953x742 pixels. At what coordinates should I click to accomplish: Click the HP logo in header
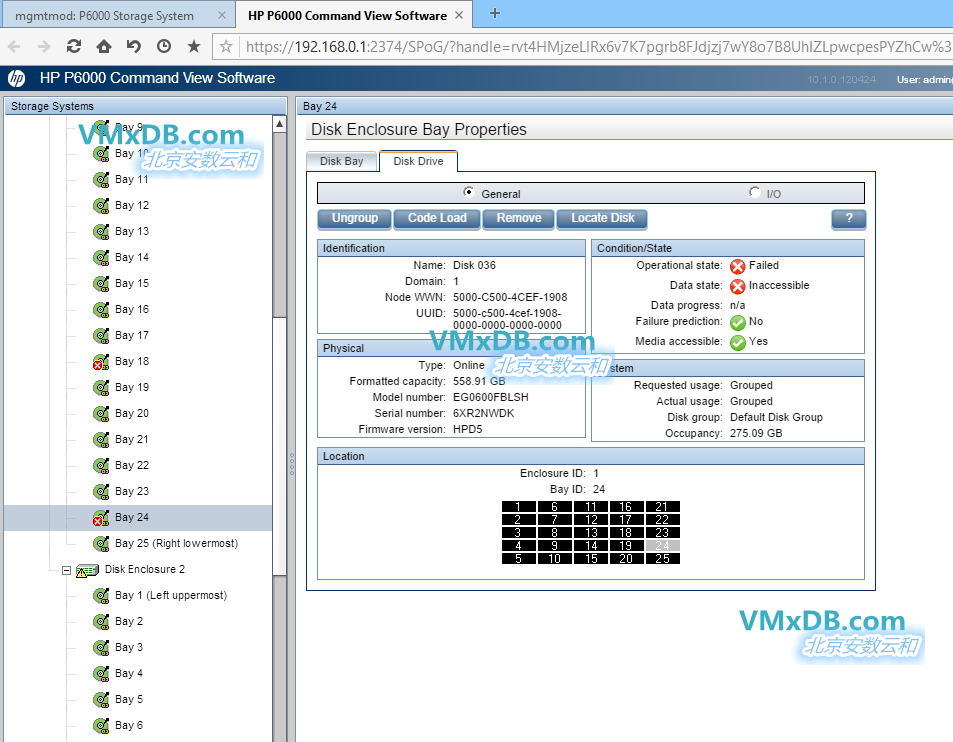[16, 78]
